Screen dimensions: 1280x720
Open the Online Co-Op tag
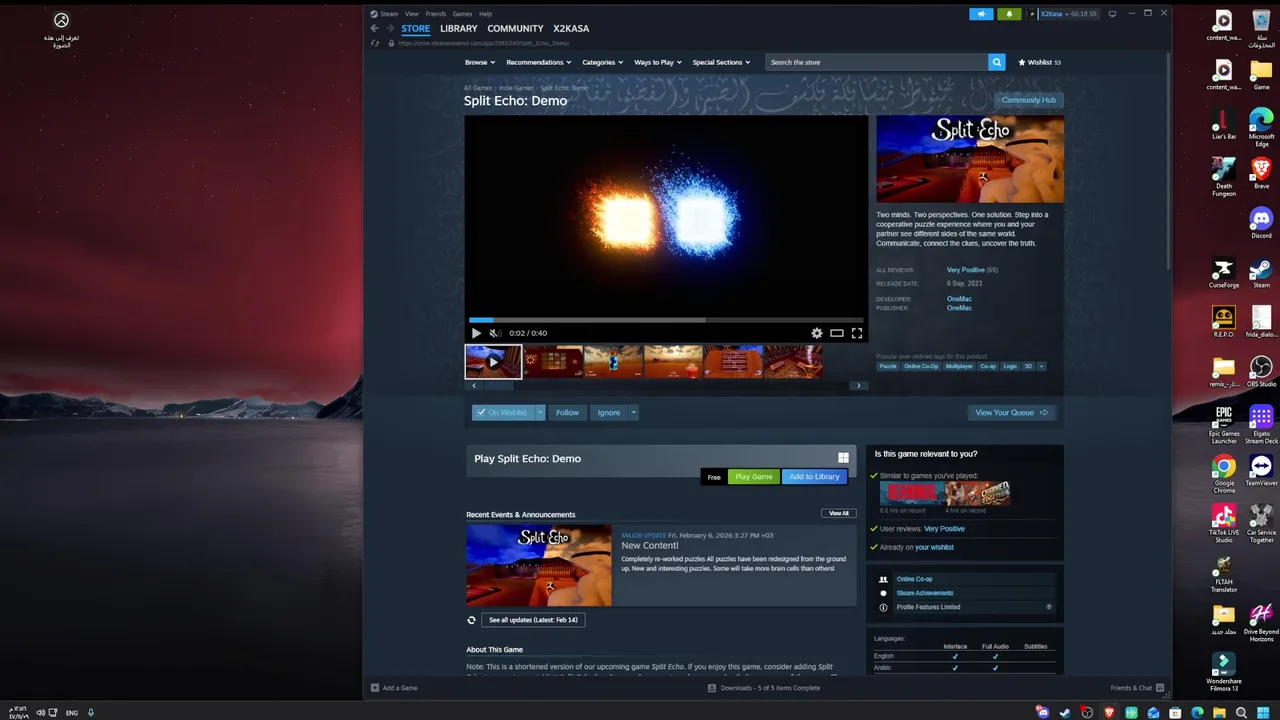tap(921, 366)
